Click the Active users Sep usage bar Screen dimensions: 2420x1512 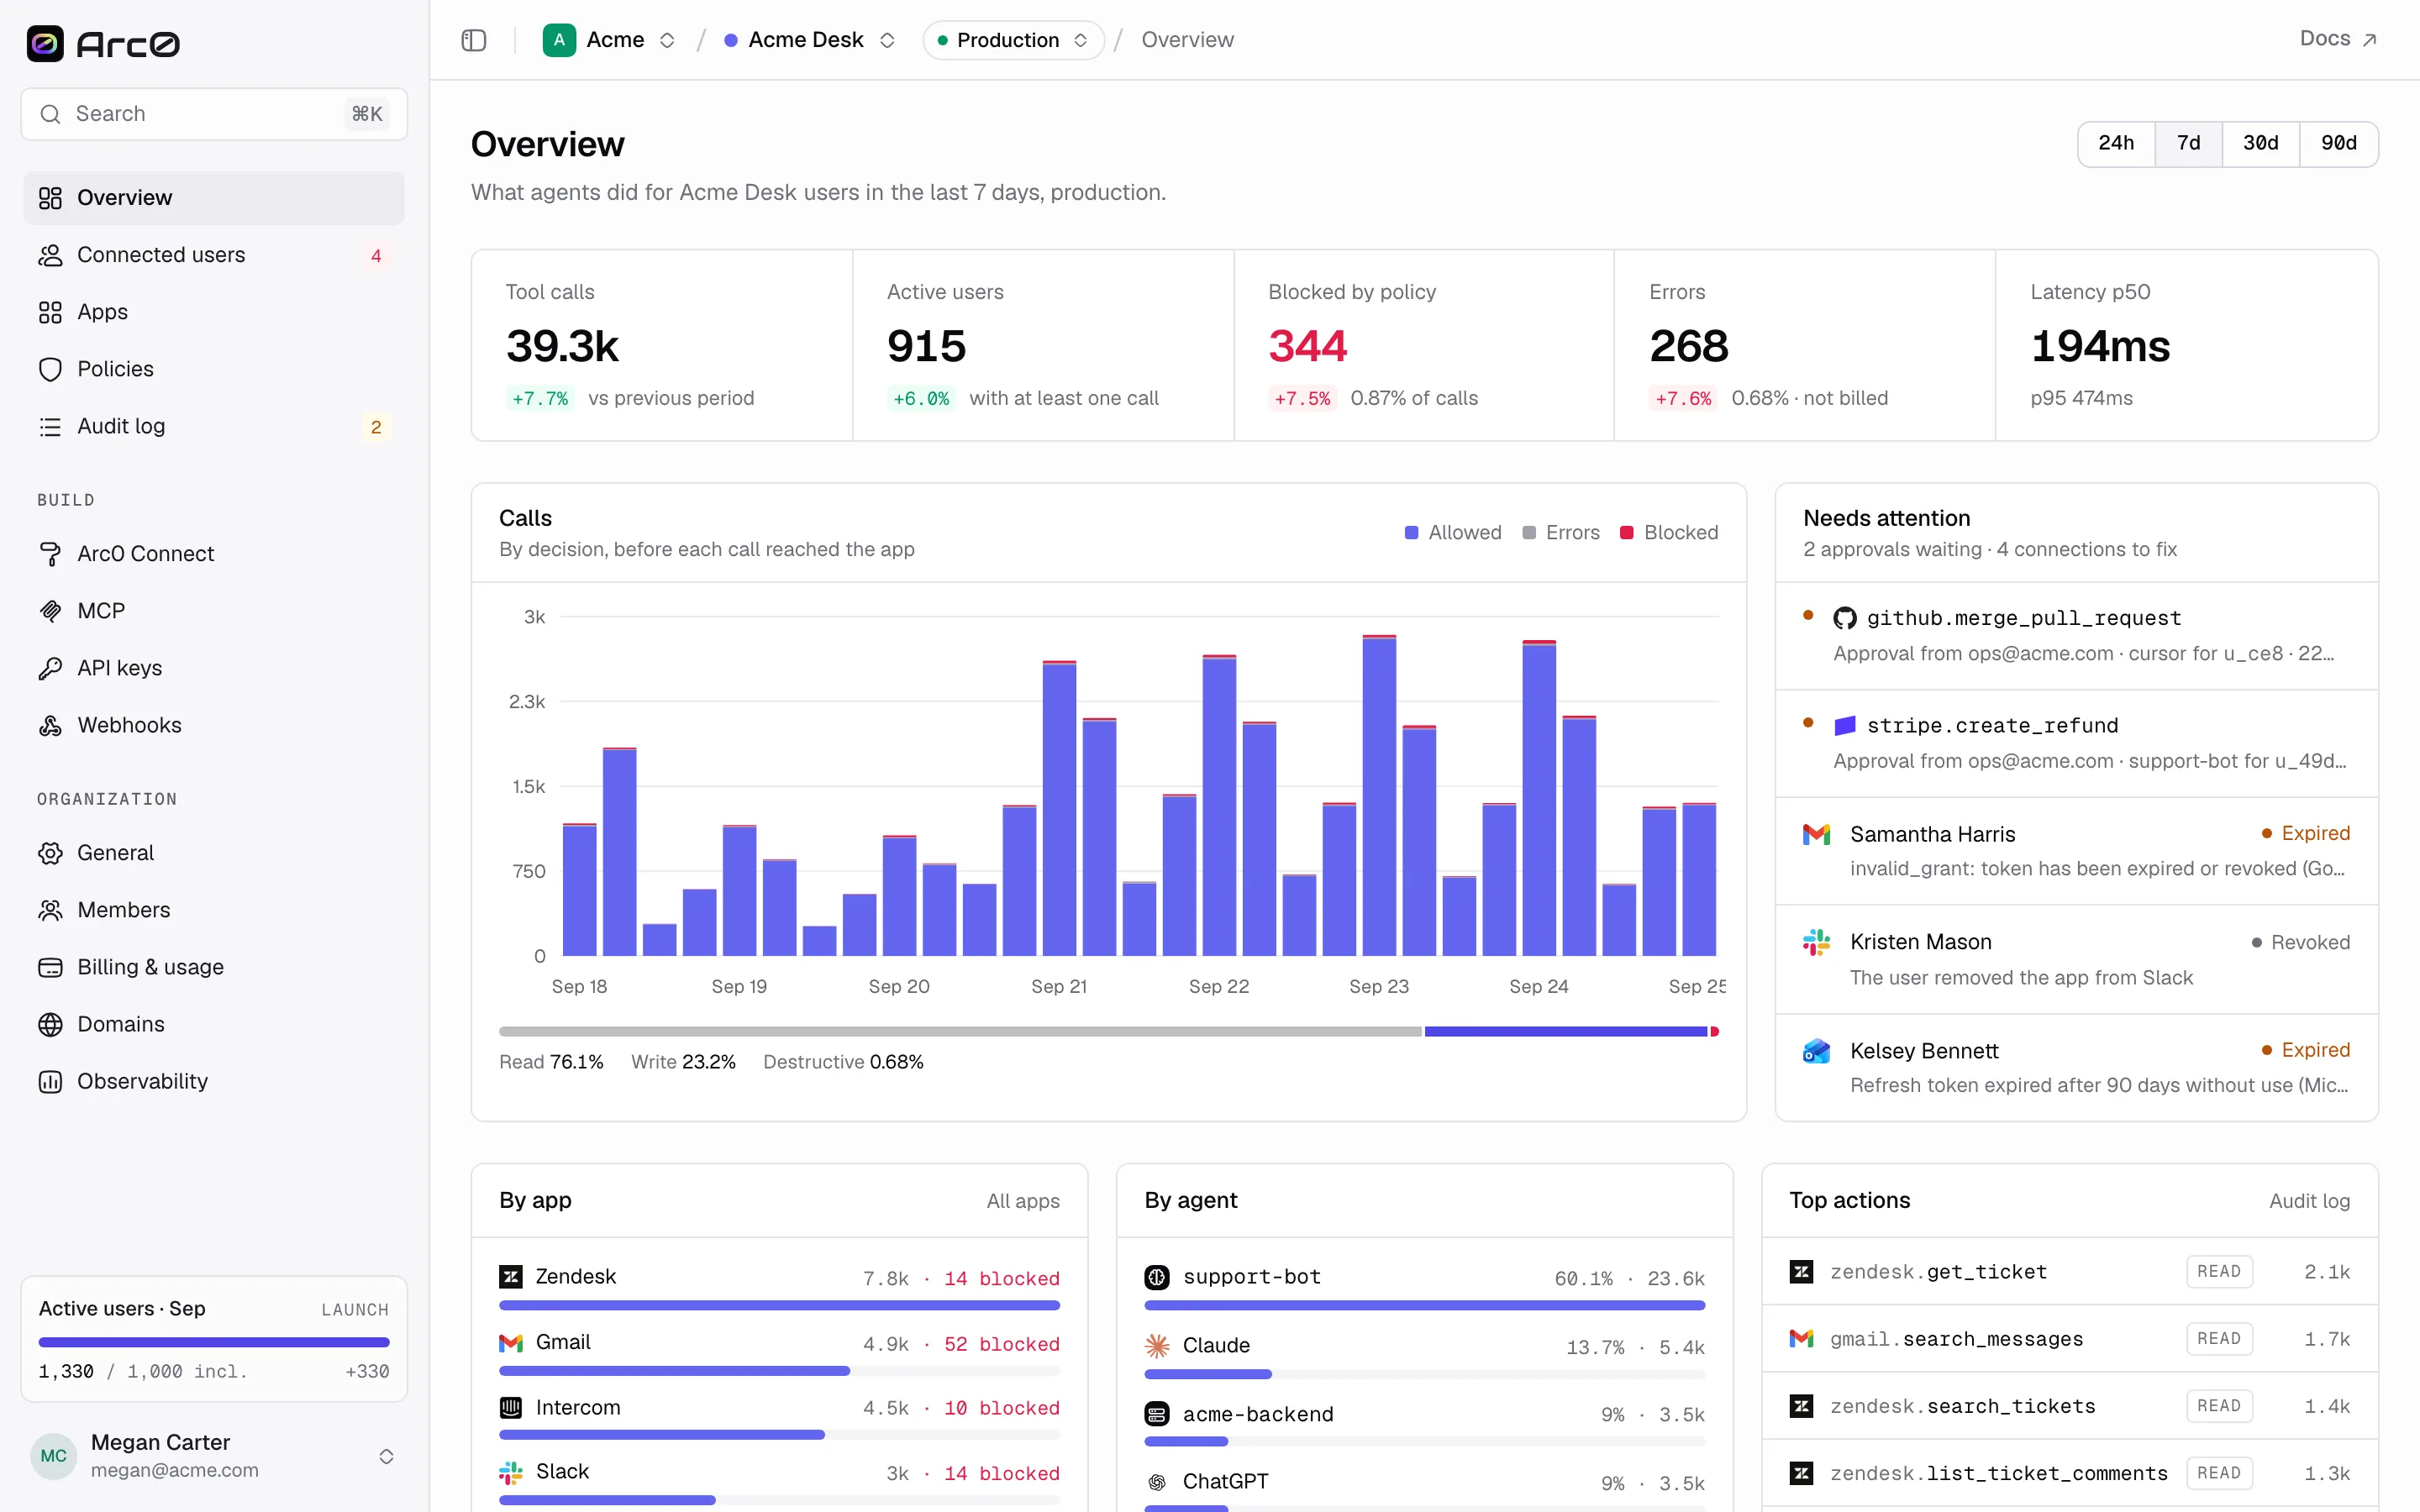click(x=214, y=1342)
